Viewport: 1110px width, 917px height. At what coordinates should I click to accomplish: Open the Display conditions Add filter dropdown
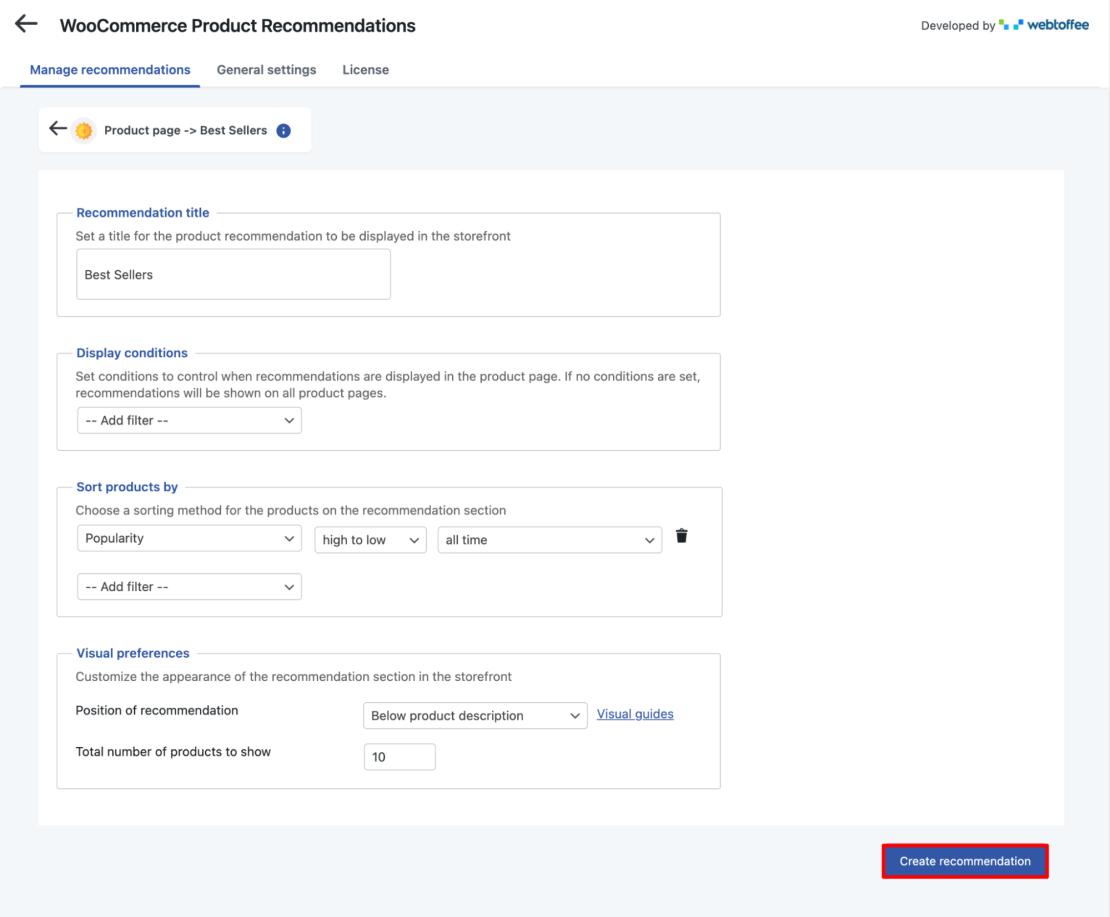189,421
